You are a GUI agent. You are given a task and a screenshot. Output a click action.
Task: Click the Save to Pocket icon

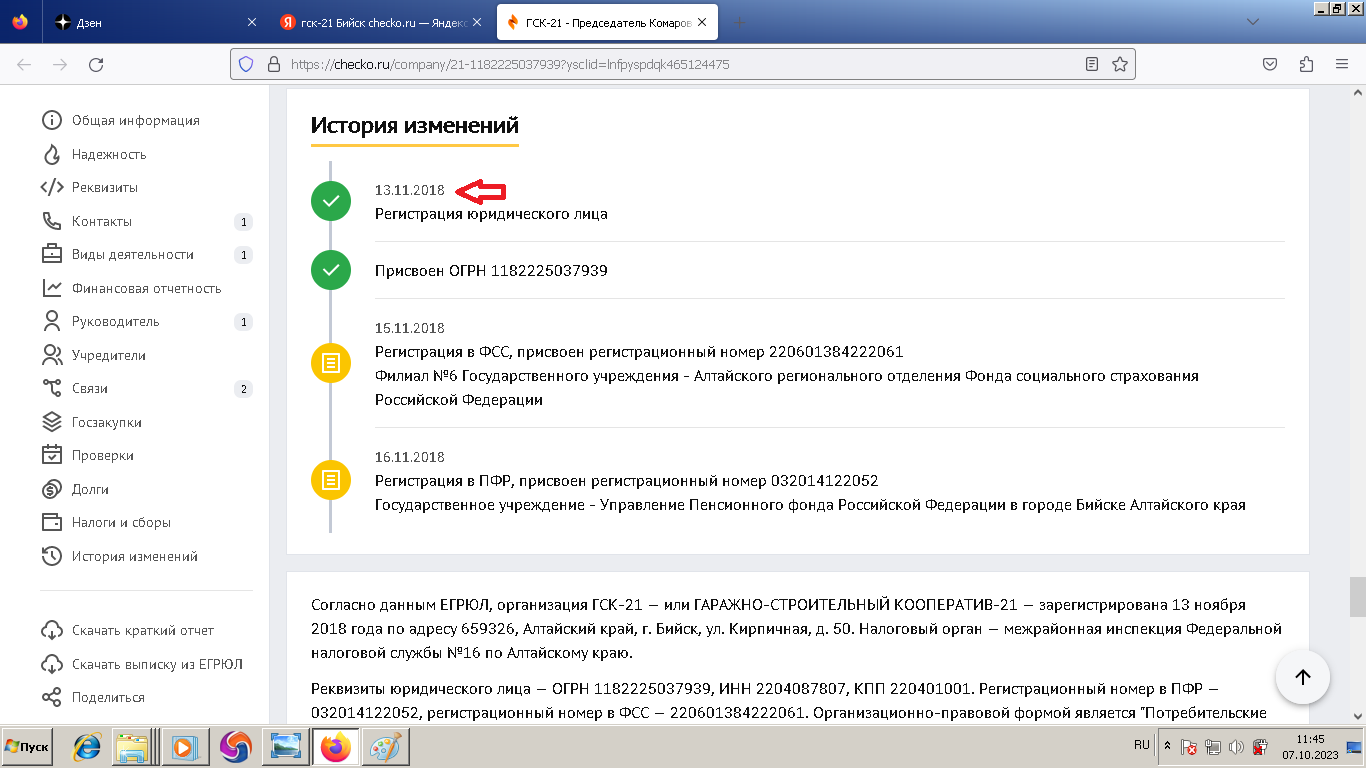tap(1269, 64)
